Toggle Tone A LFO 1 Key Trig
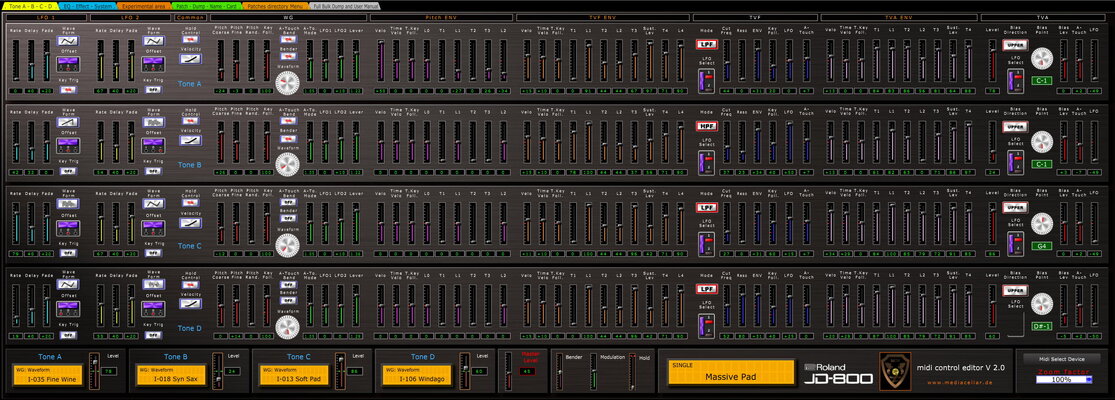The image size is (1115, 400). 68,90
